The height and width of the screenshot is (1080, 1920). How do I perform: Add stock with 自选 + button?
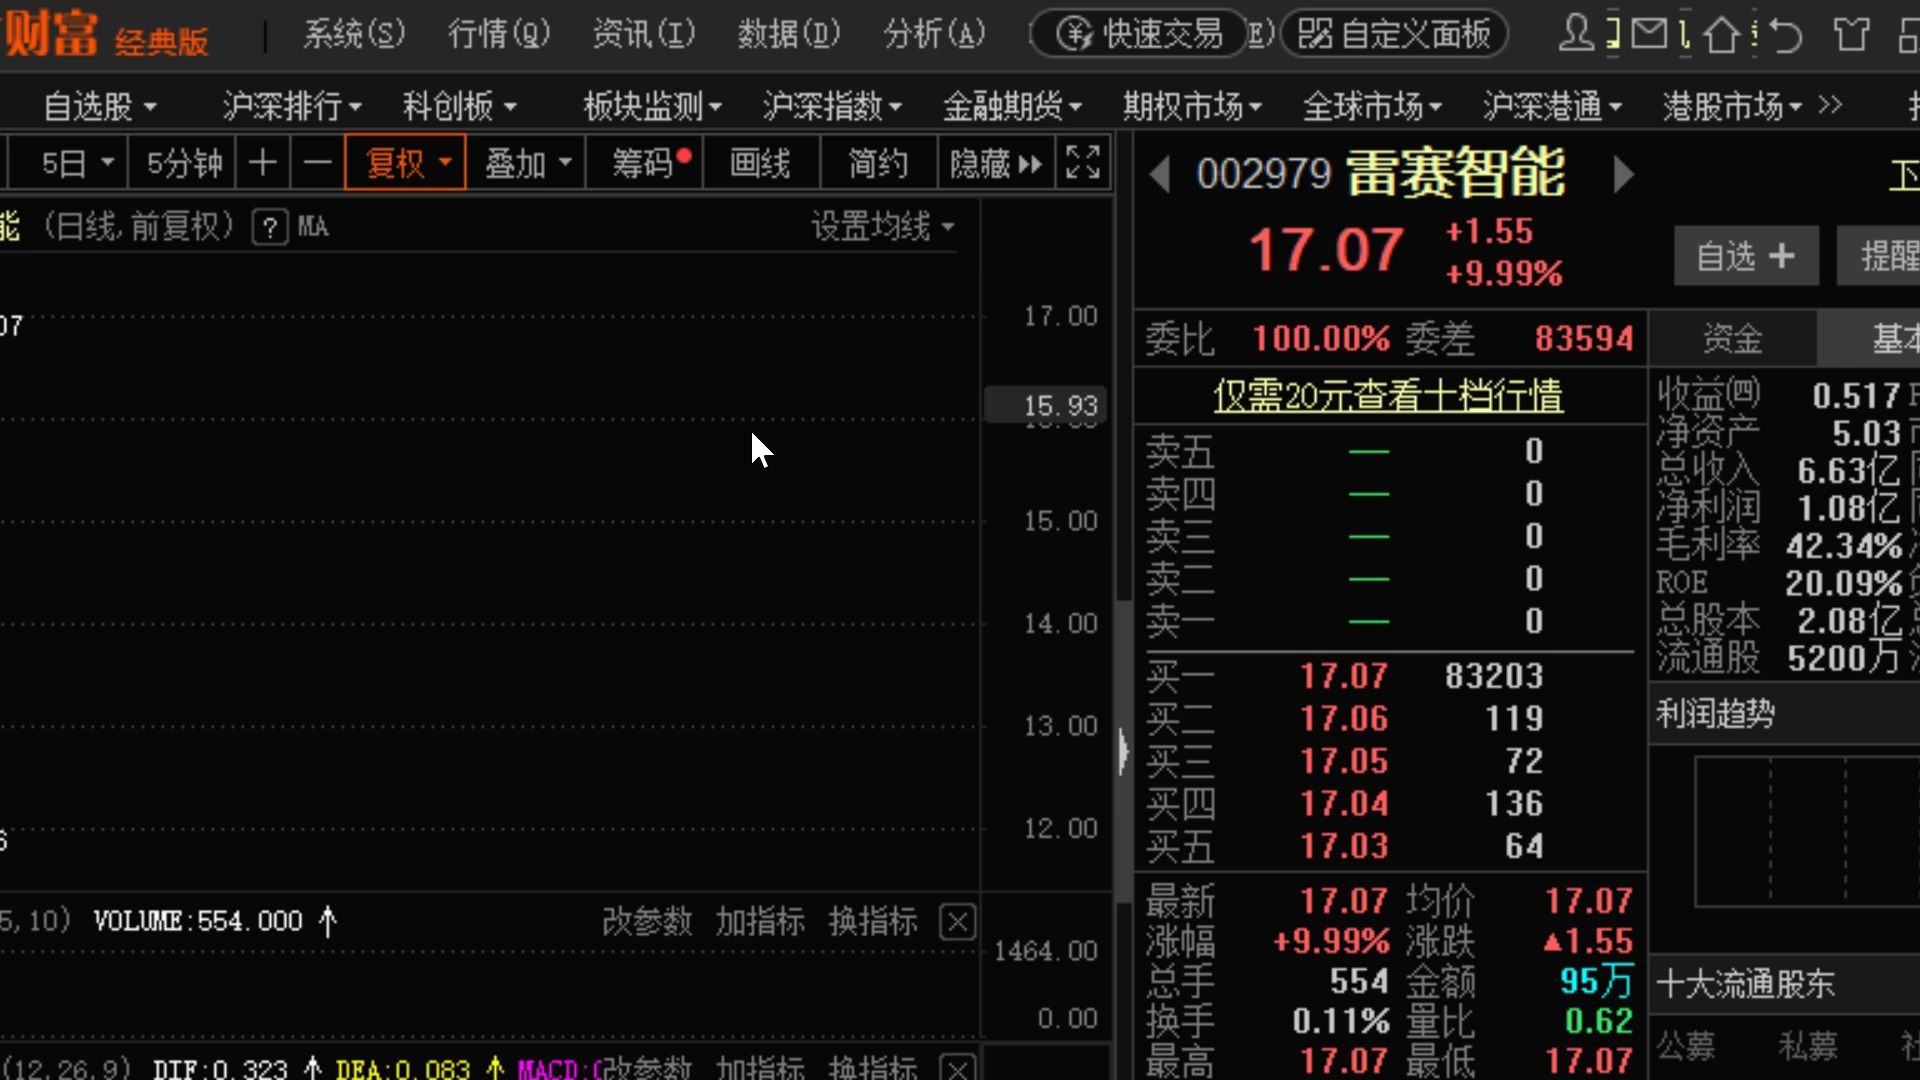click(x=1746, y=256)
